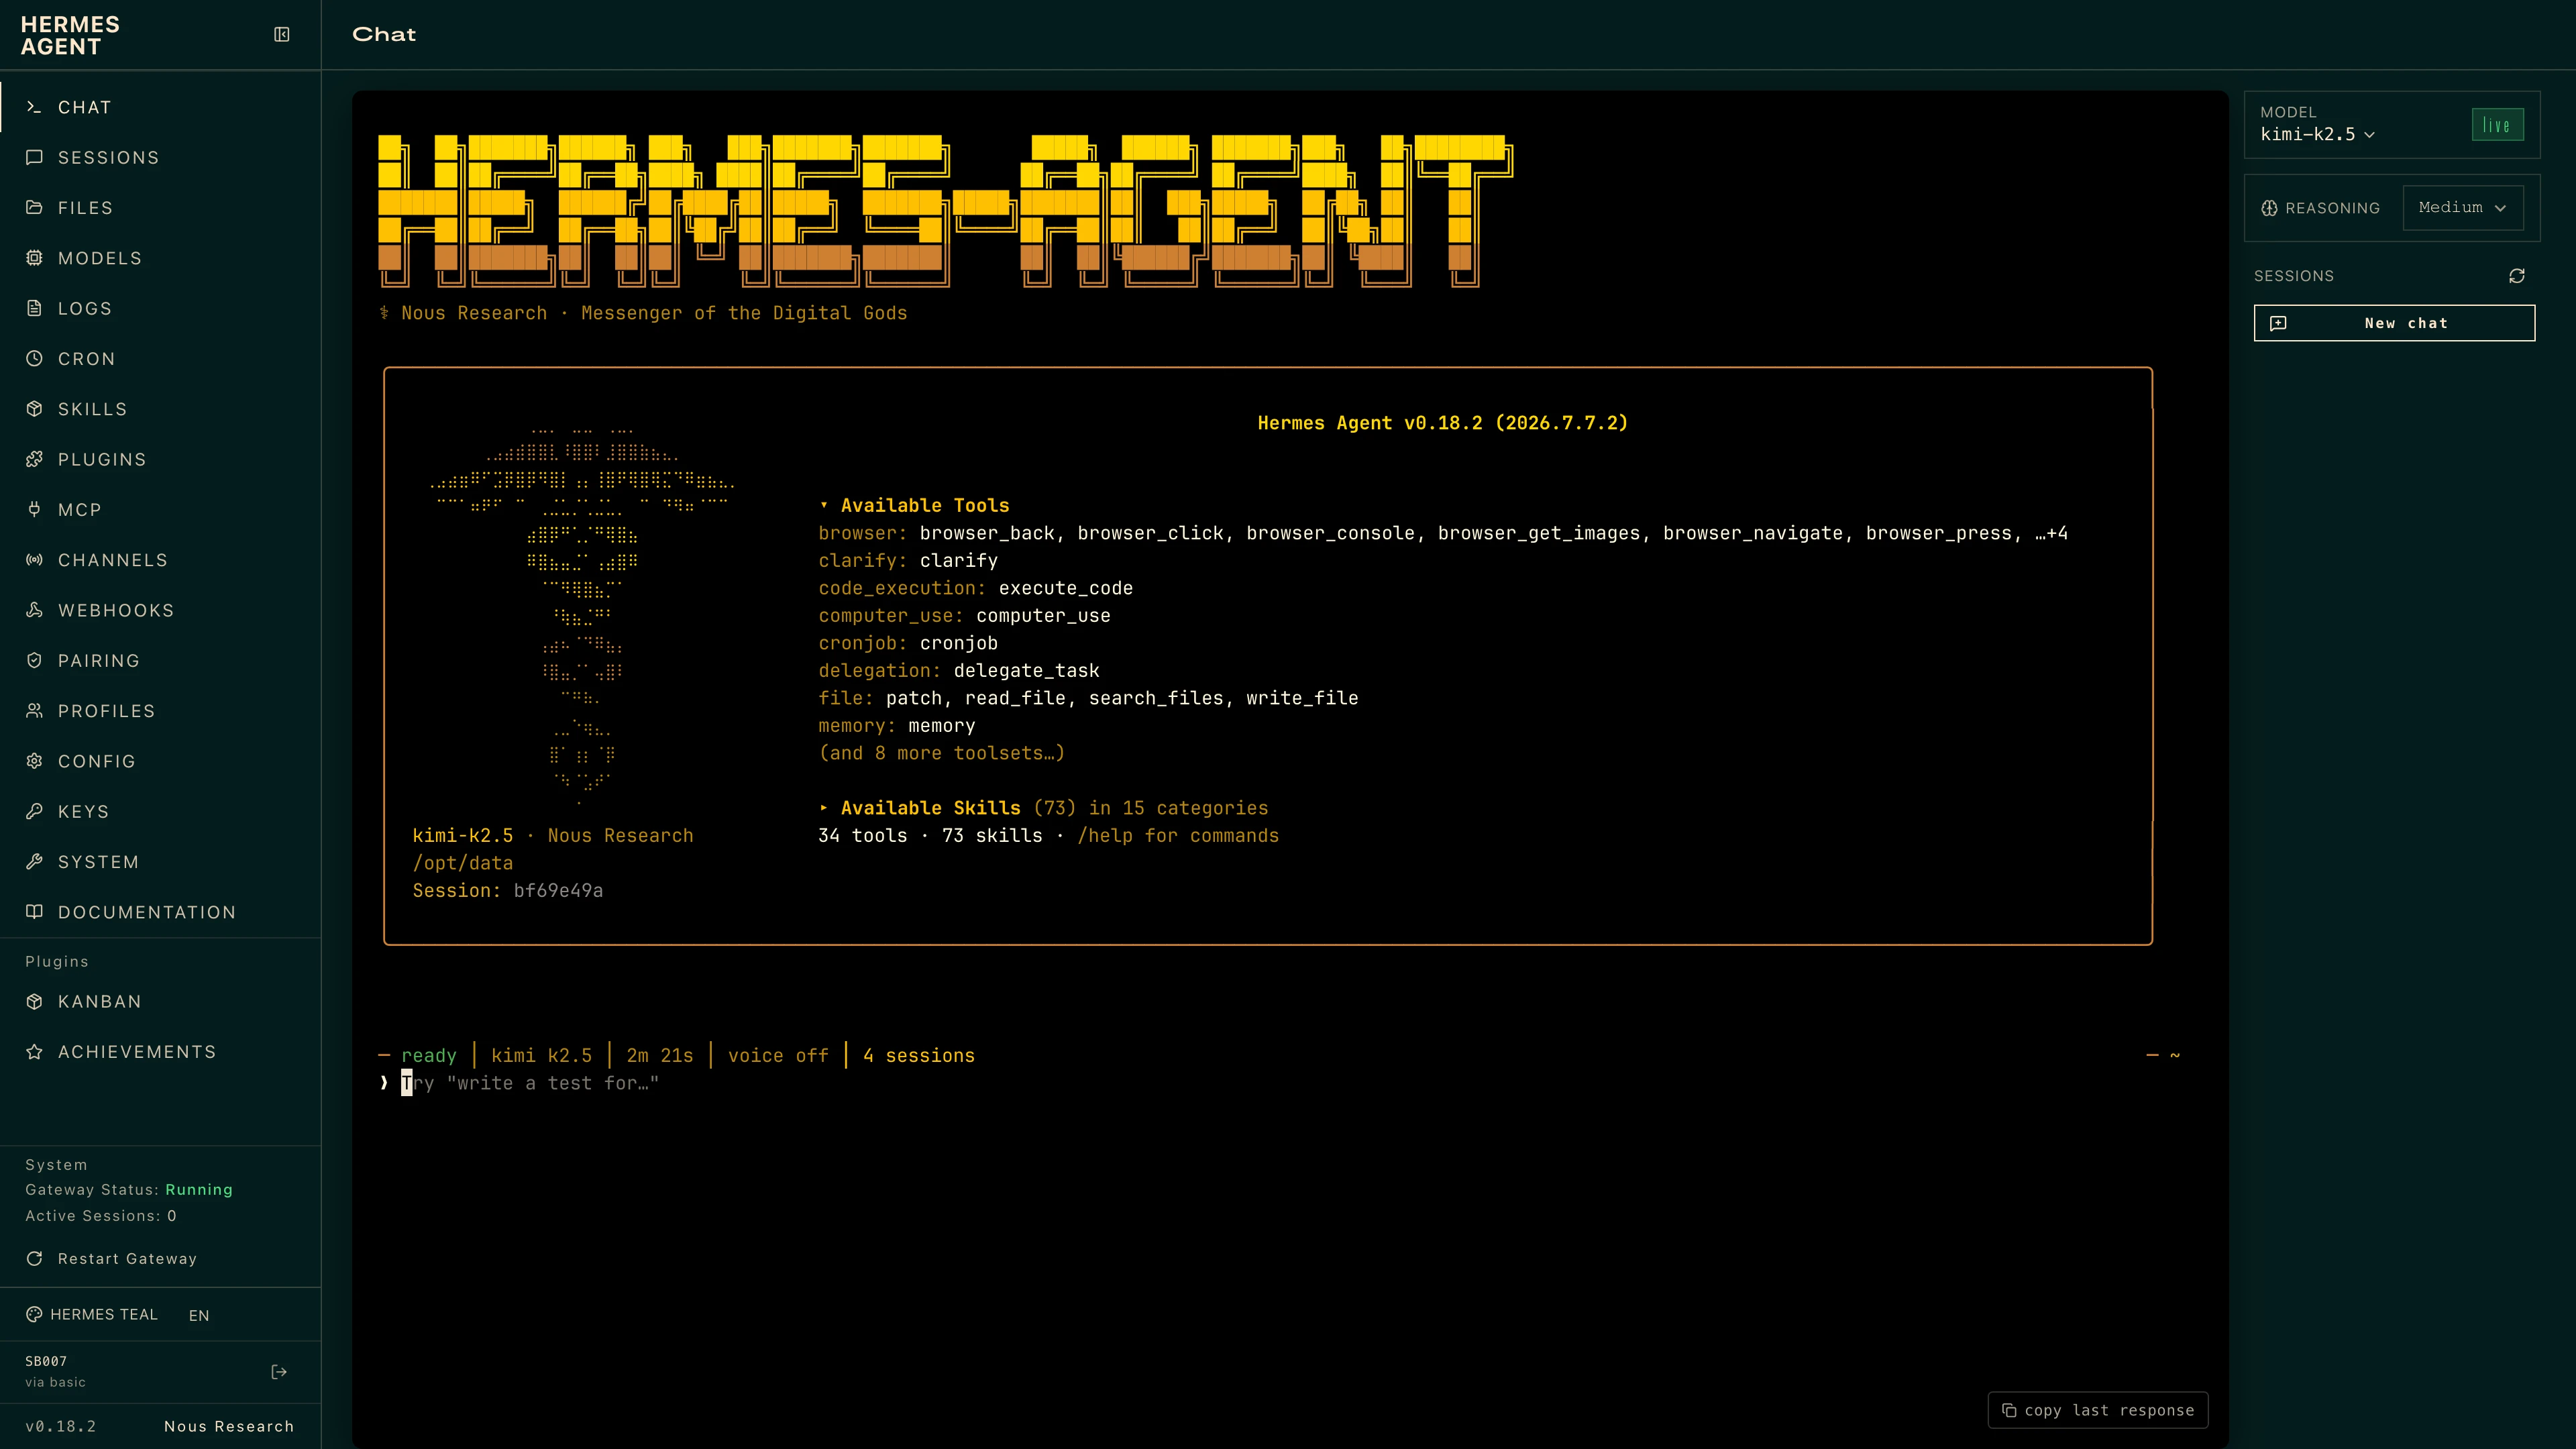Image resolution: width=2576 pixels, height=1449 pixels.
Task: Click the ready status indicator
Action: (429, 1056)
